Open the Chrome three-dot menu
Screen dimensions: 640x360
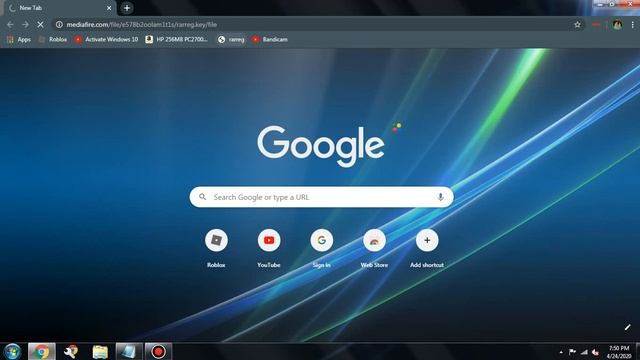633,24
